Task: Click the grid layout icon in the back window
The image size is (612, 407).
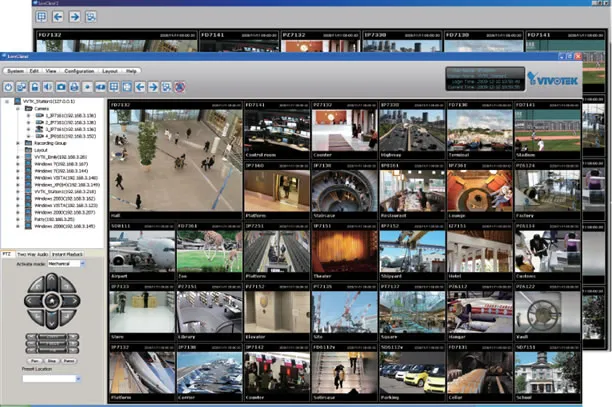Action: (41, 17)
